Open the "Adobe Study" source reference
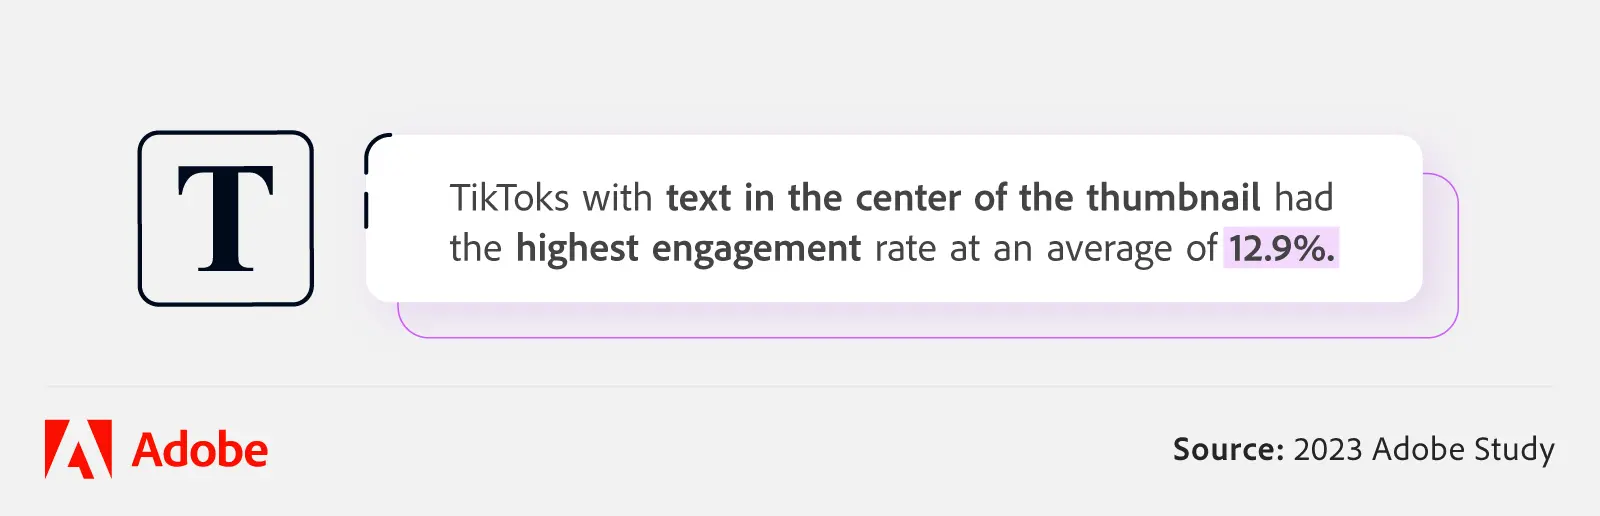This screenshot has width=1600, height=516. pos(1463,449)
